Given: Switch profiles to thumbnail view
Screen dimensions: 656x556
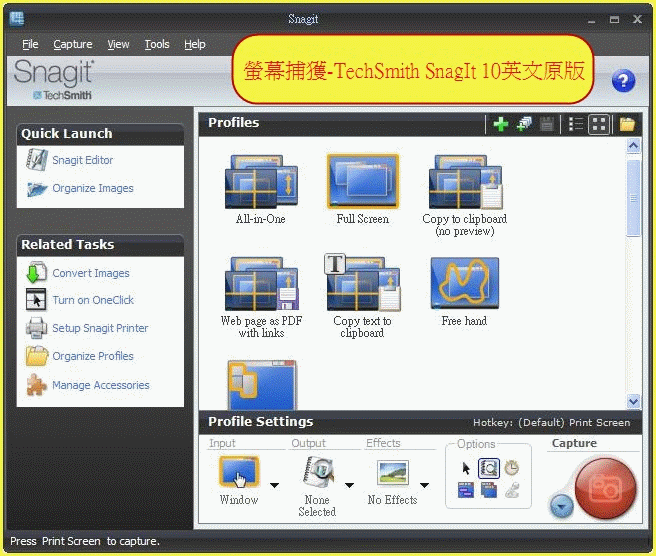Looking at the screenshot, I should pyautogui.click(x=599, y=124).
